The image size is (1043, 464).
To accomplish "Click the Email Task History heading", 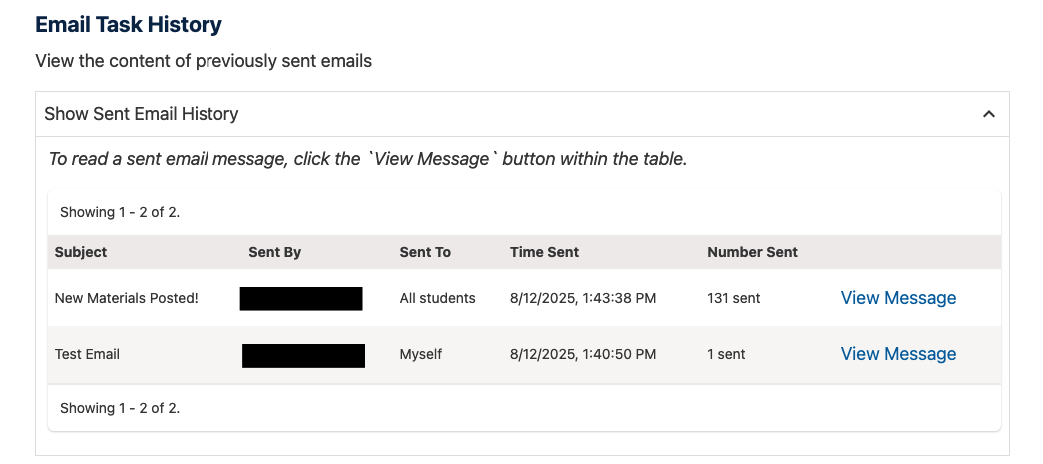I will pos(128,24).
